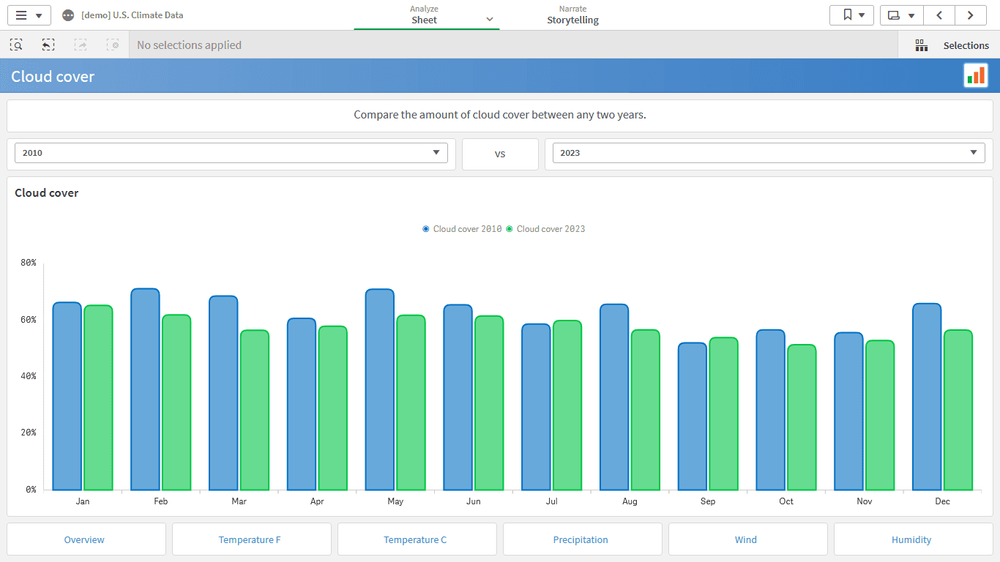This screenshot has height=562, width=1000.
Task: Open the smart search selection tool
Action: (17, 45)
